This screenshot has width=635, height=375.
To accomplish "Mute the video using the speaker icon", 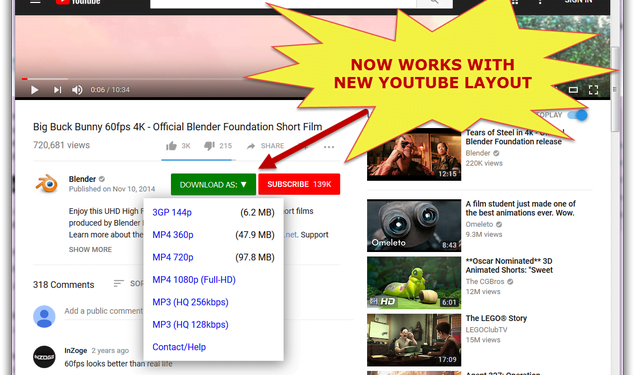I will tap(77, 89).
